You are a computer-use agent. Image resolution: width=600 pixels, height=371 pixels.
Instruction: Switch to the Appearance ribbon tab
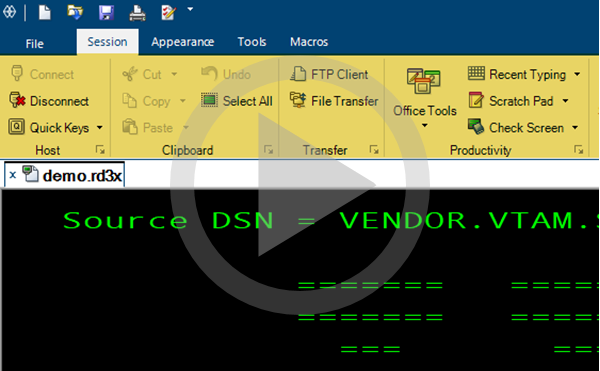click(x=183, y=42)
